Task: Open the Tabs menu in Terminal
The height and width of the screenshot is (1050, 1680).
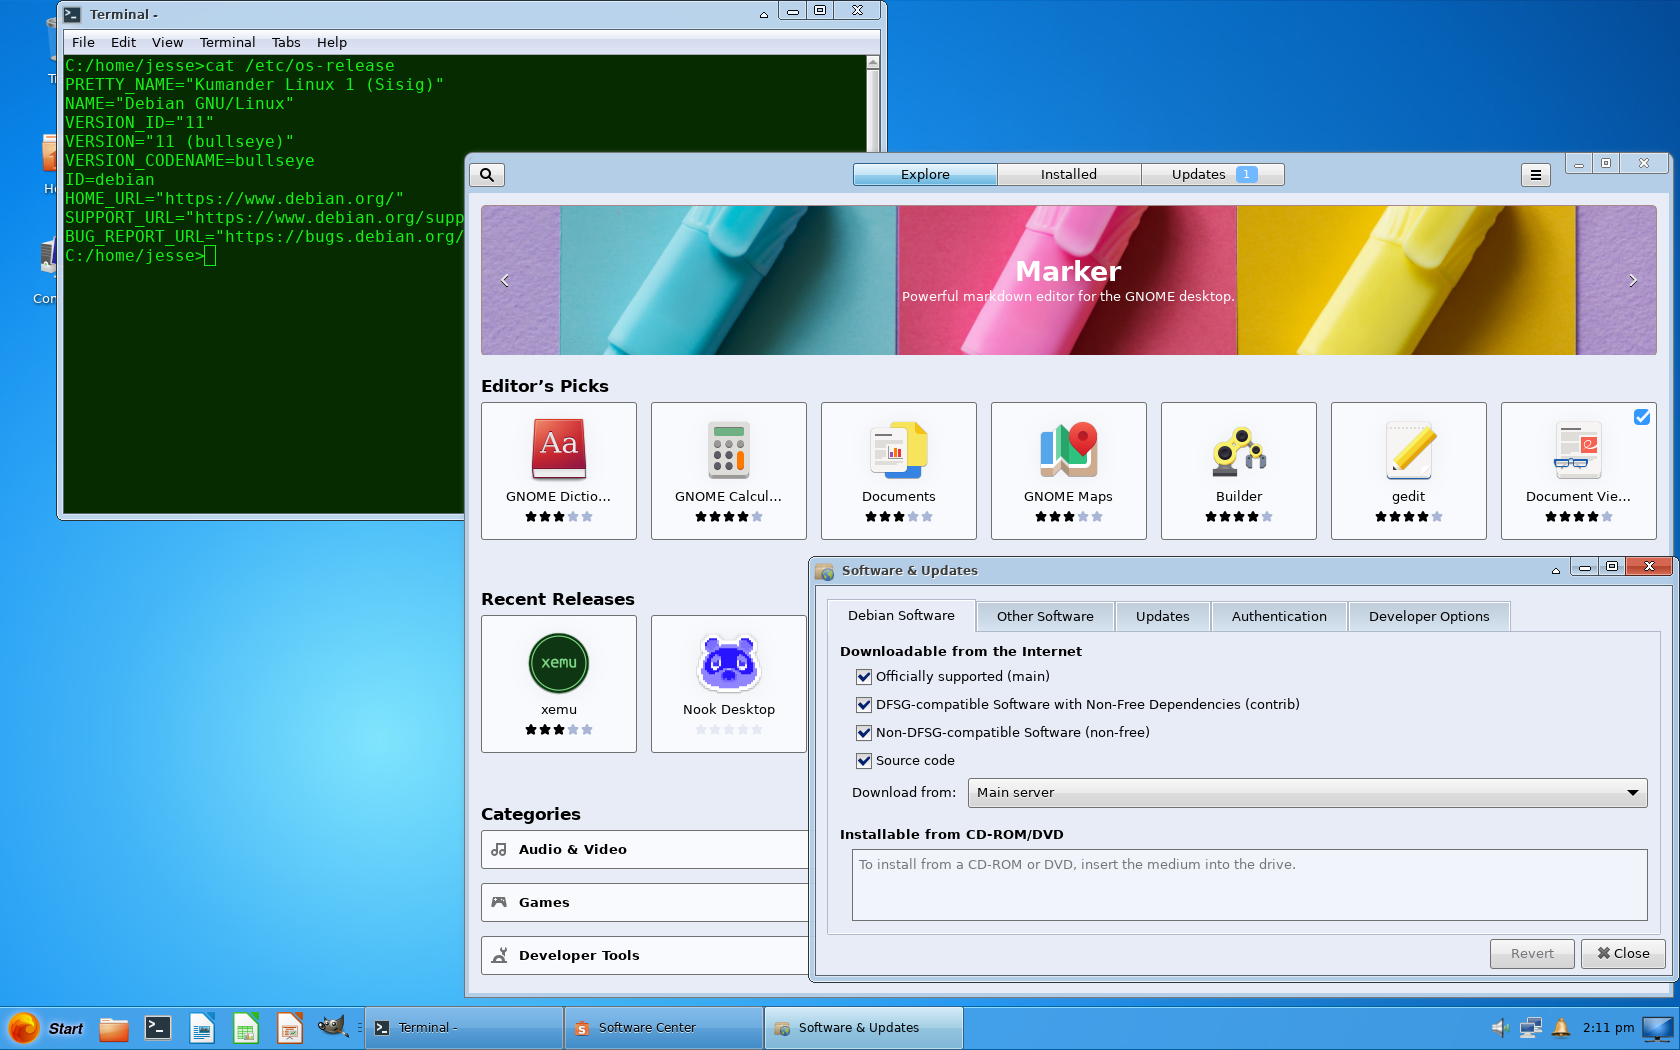Action: click(286, 42)
